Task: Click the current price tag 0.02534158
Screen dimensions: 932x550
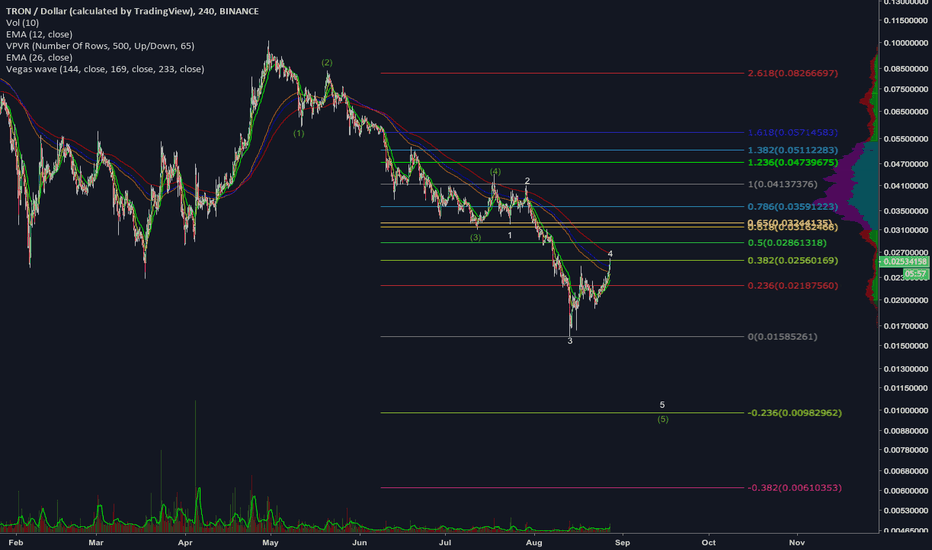Action: click(905, 262)
